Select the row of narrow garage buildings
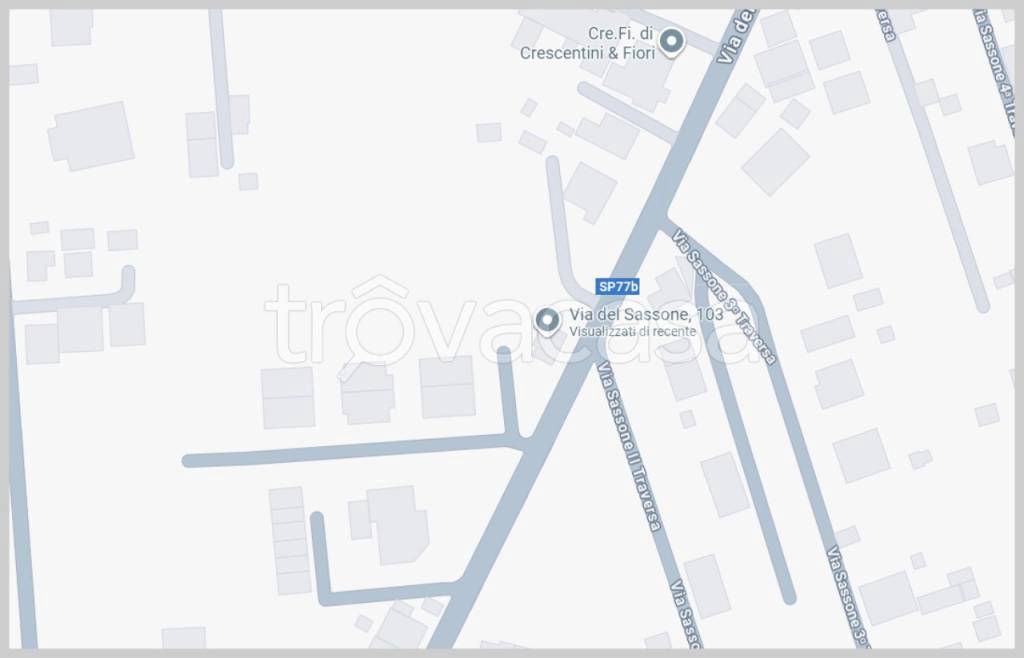Viewport: 1024px width, 658px height. point(289,540)
